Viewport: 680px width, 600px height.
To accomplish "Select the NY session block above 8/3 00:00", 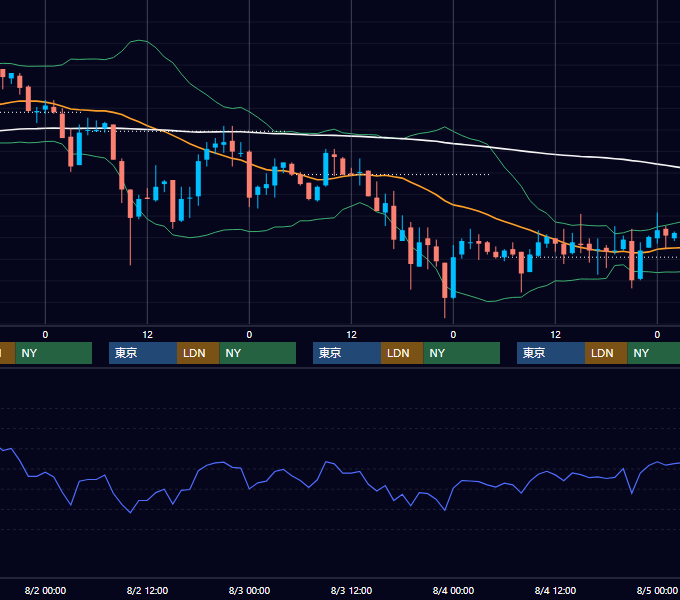I will 258,353.
